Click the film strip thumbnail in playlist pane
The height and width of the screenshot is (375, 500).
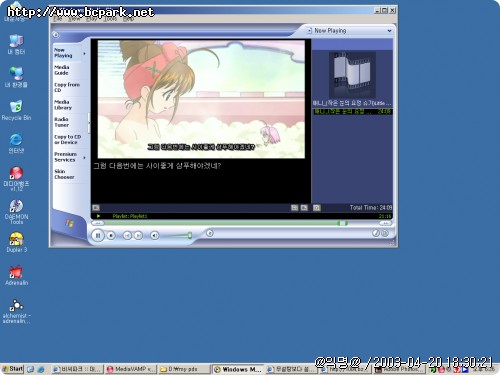tap(352, 75)
